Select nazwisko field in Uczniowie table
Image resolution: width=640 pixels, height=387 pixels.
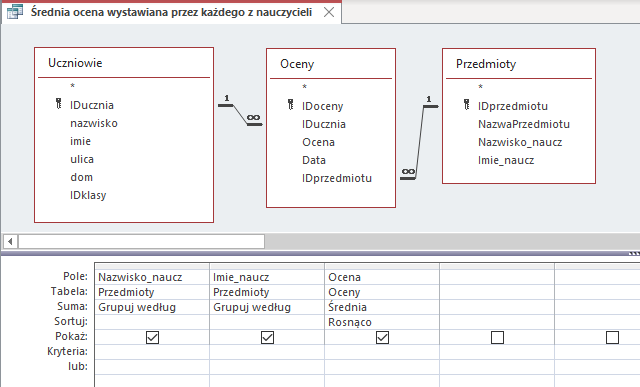(x=94, y=123)
